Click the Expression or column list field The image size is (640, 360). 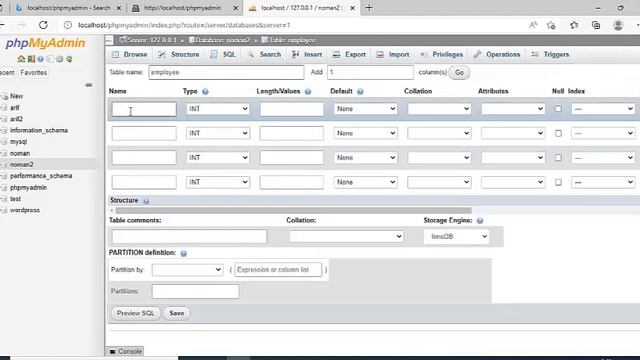coord(278,270)
